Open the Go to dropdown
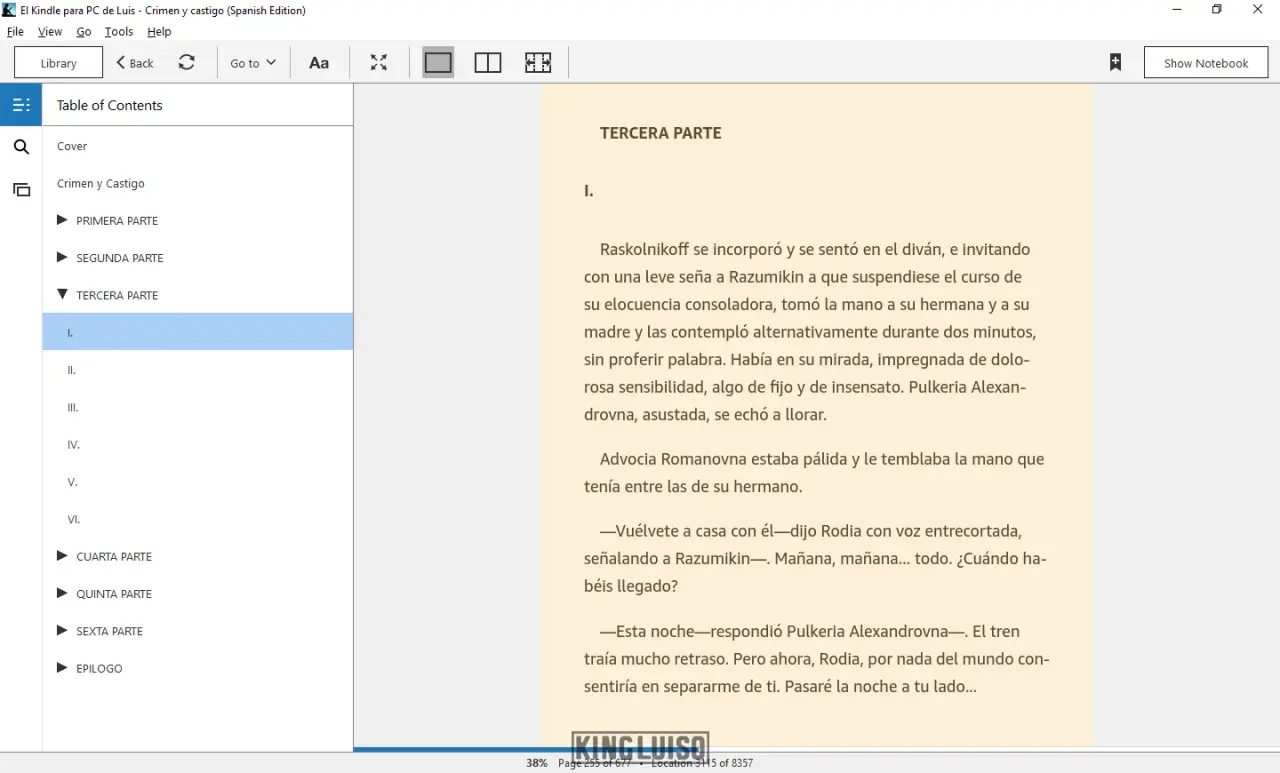1280x773 pixels. (253, 63)
